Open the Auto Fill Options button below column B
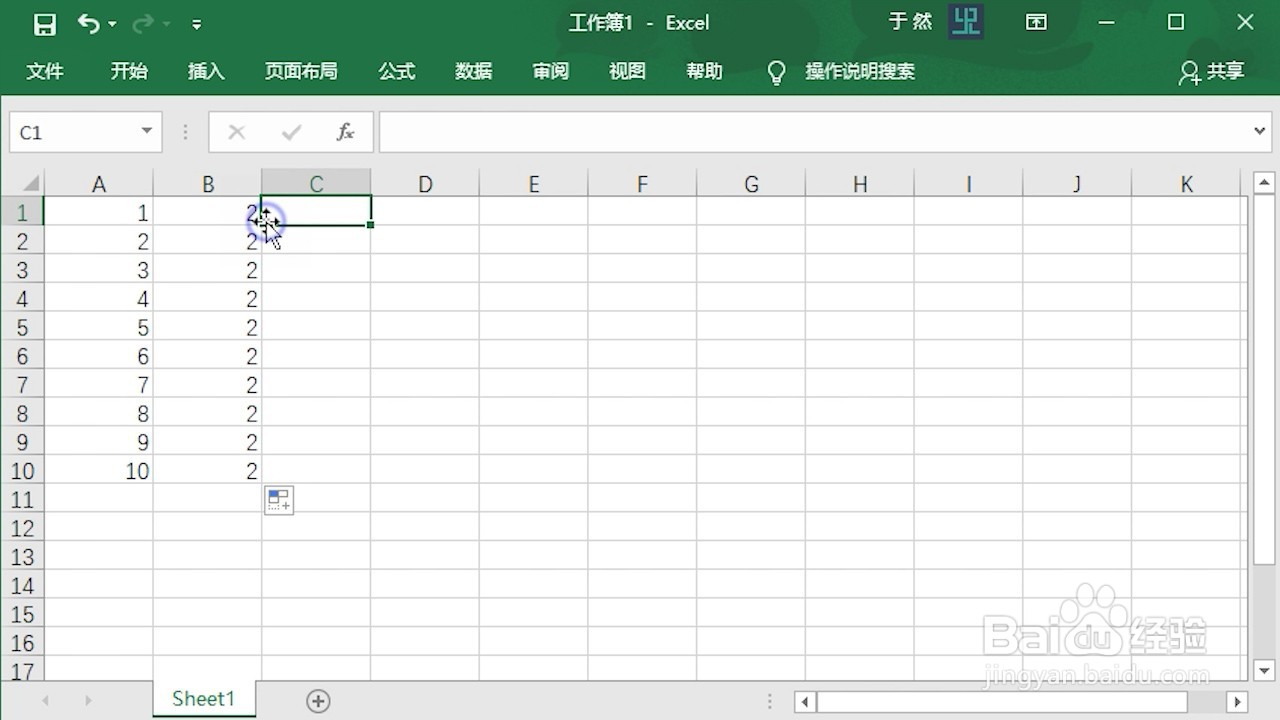 [x=278, y=500]
